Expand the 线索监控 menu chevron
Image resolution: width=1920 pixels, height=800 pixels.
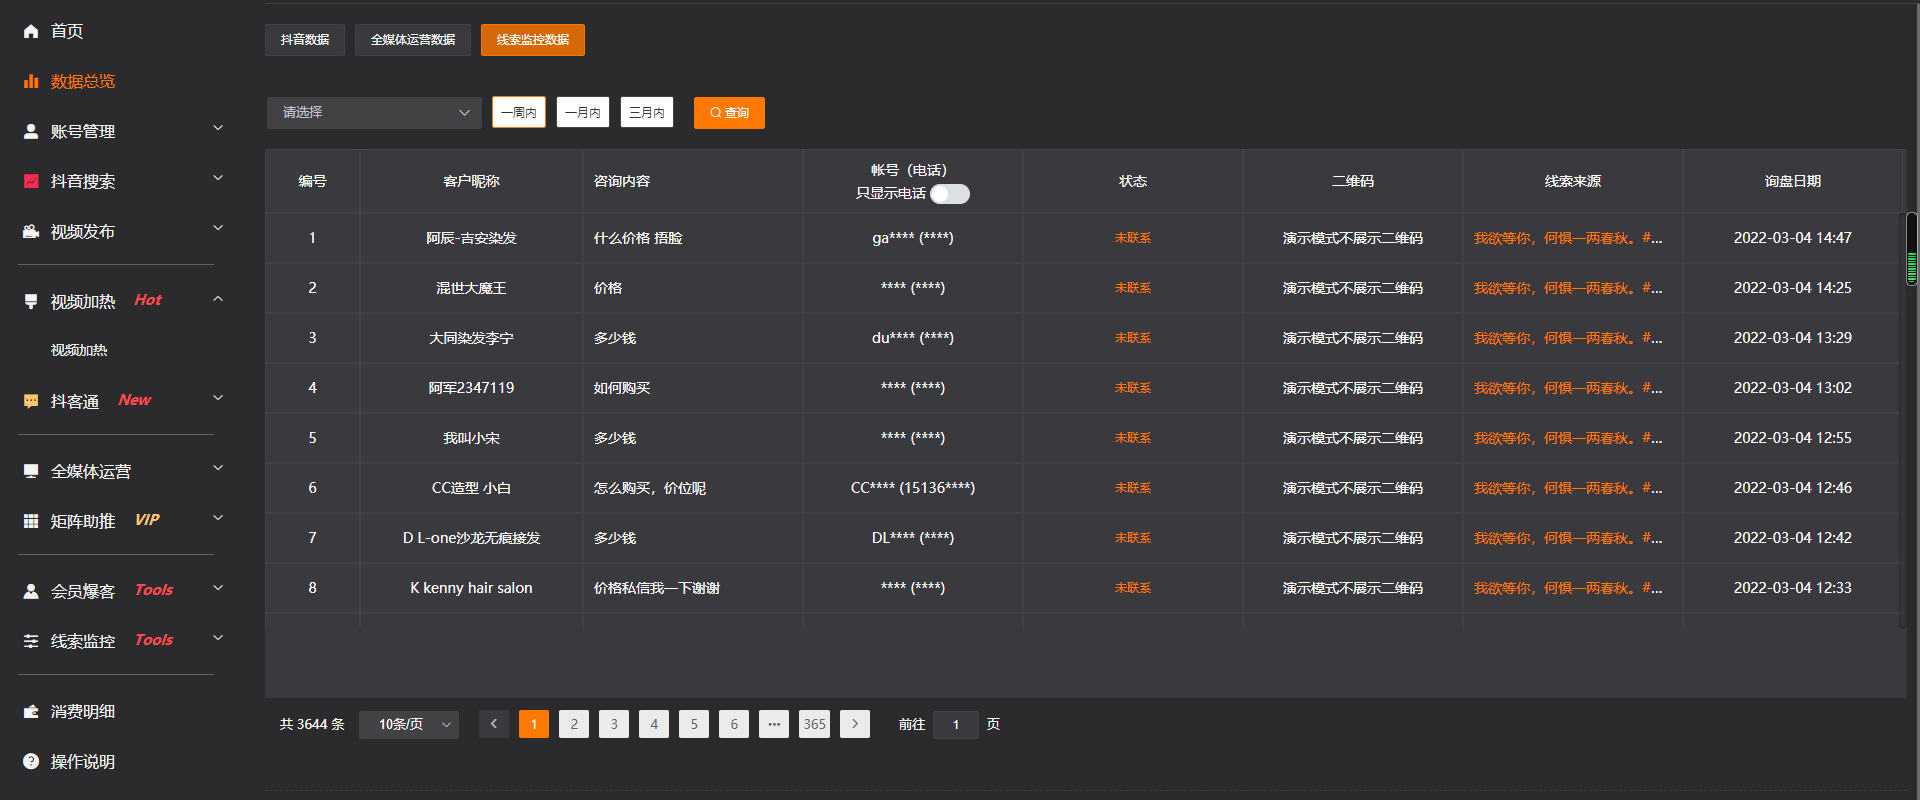[x=218, y=638]
